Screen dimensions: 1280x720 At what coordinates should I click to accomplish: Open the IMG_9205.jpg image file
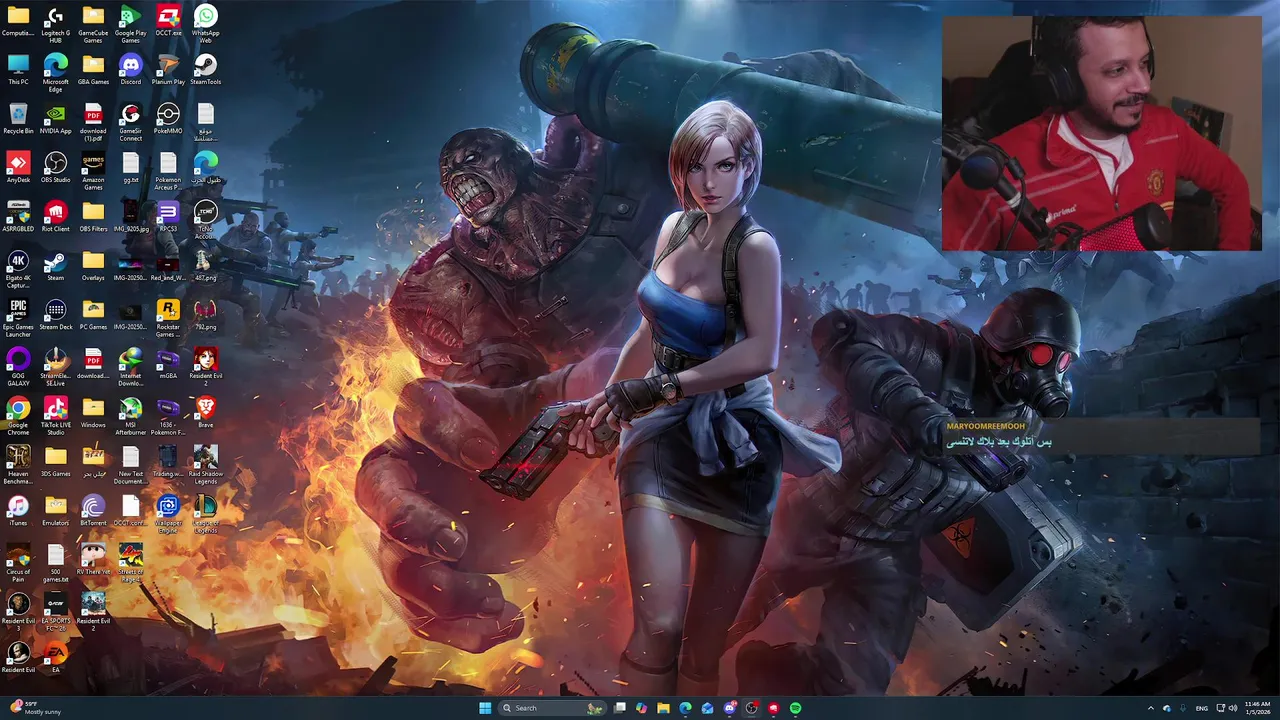point(131,216)
